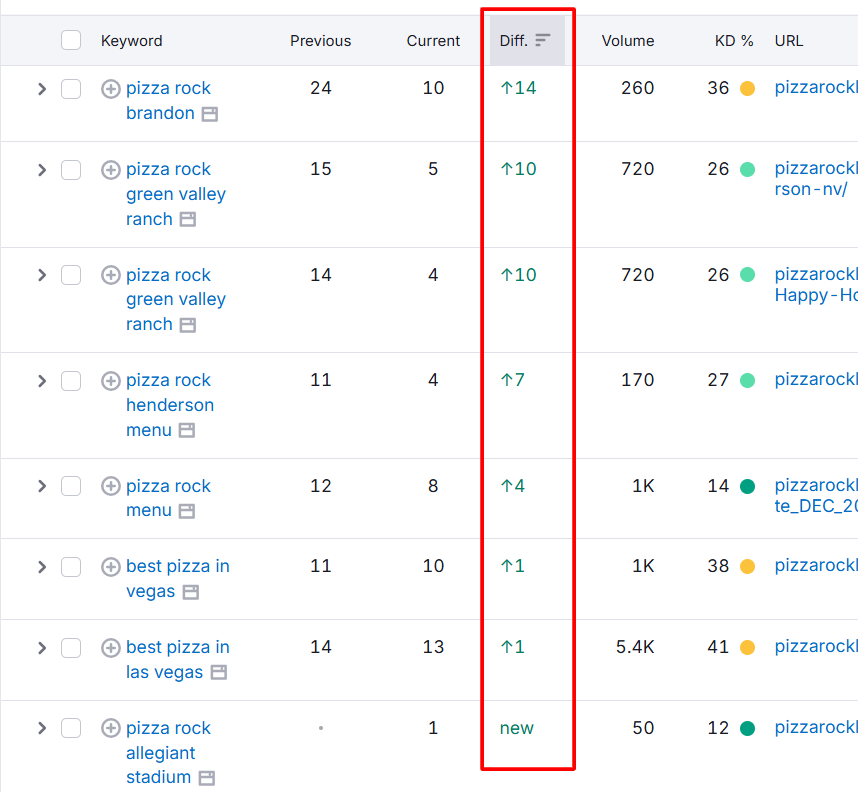Click the ↑7 diff value for henderson menu

pos(512,380)
